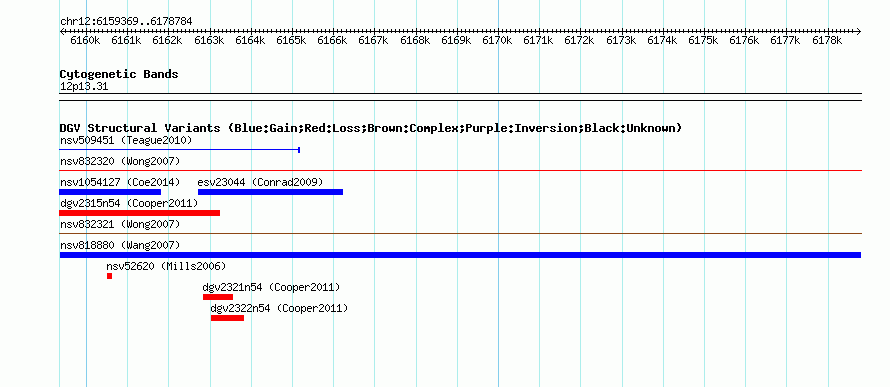Viewport: 890px width, 387px height.
Task: Click the dgv2322n54 (Cooper2011) label
Action: tap(279, 308)
